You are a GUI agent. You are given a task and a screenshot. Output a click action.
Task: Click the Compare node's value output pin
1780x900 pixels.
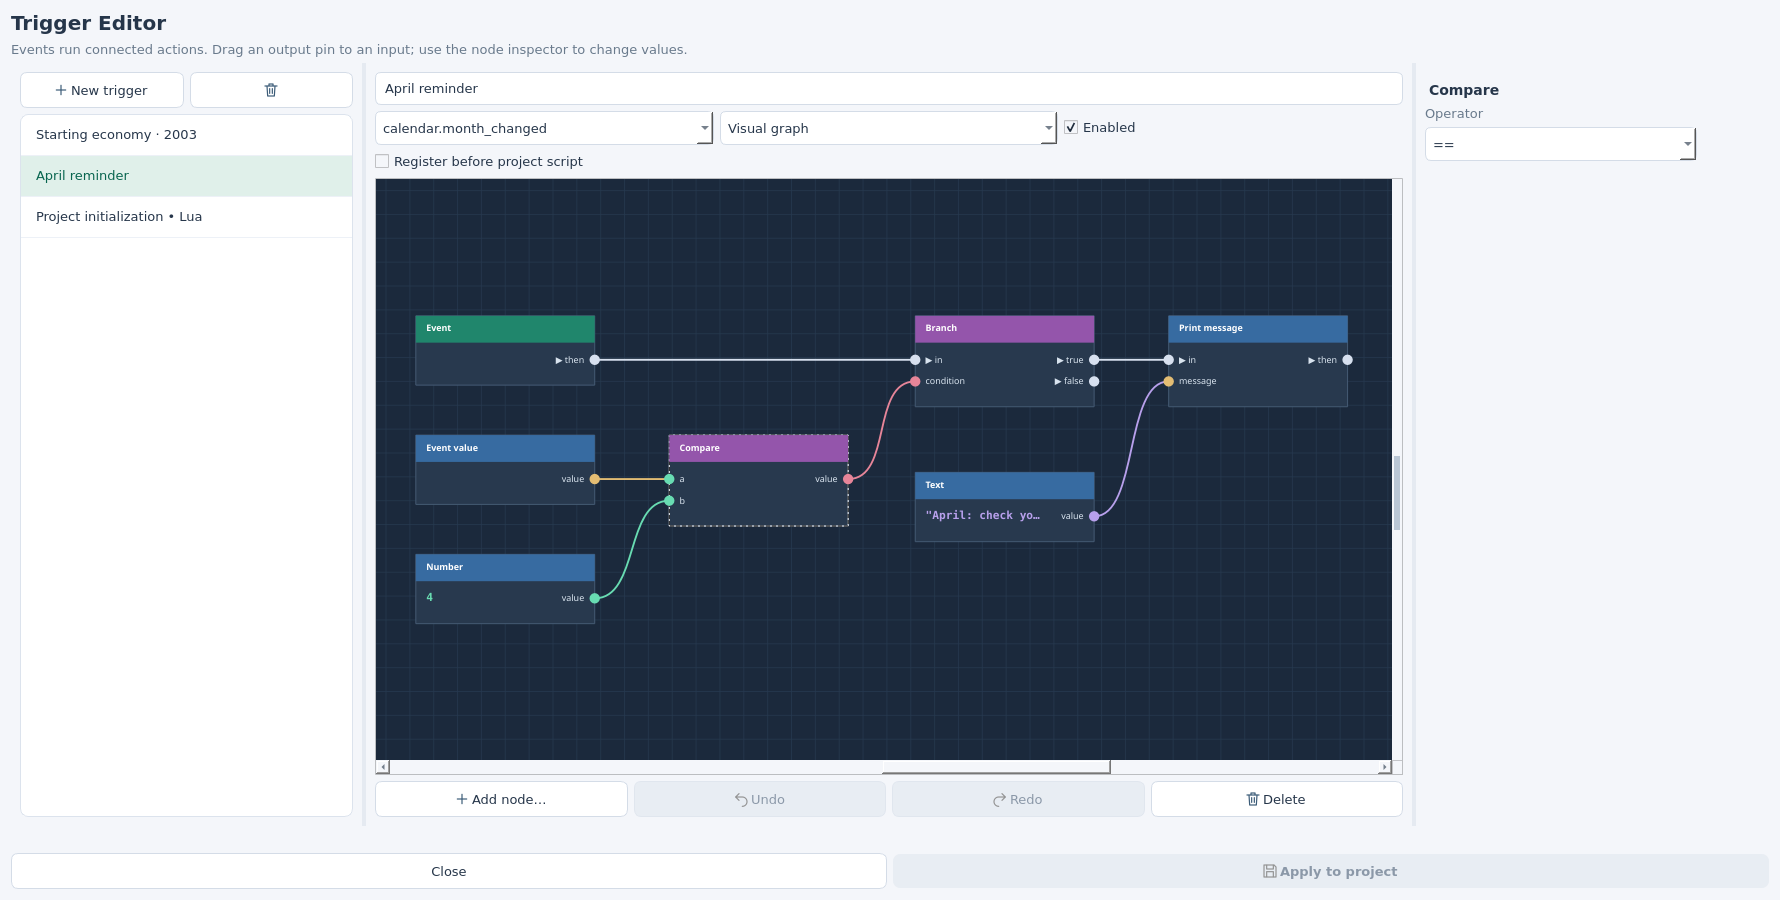coord(848,479)
